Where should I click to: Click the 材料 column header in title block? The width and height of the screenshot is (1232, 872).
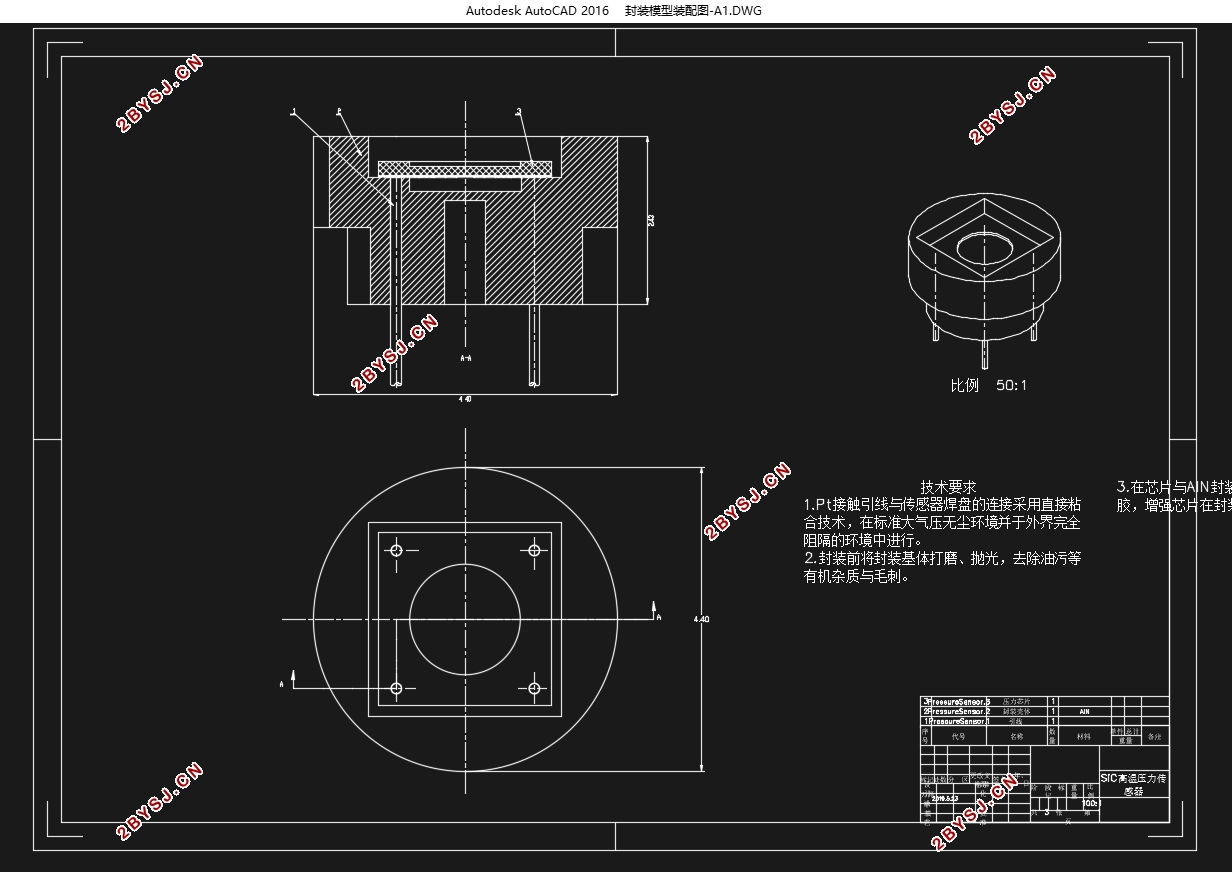(1084, 736)
